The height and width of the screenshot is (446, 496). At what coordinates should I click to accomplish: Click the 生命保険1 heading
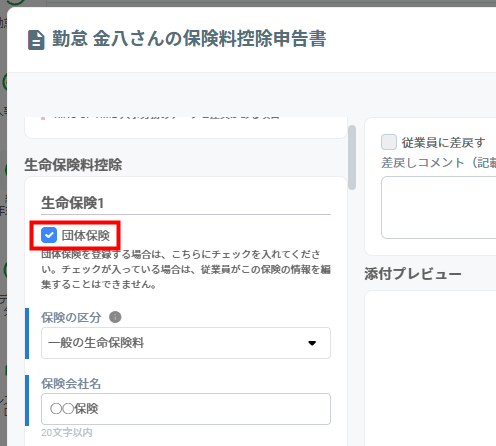[x=72, y=203]
